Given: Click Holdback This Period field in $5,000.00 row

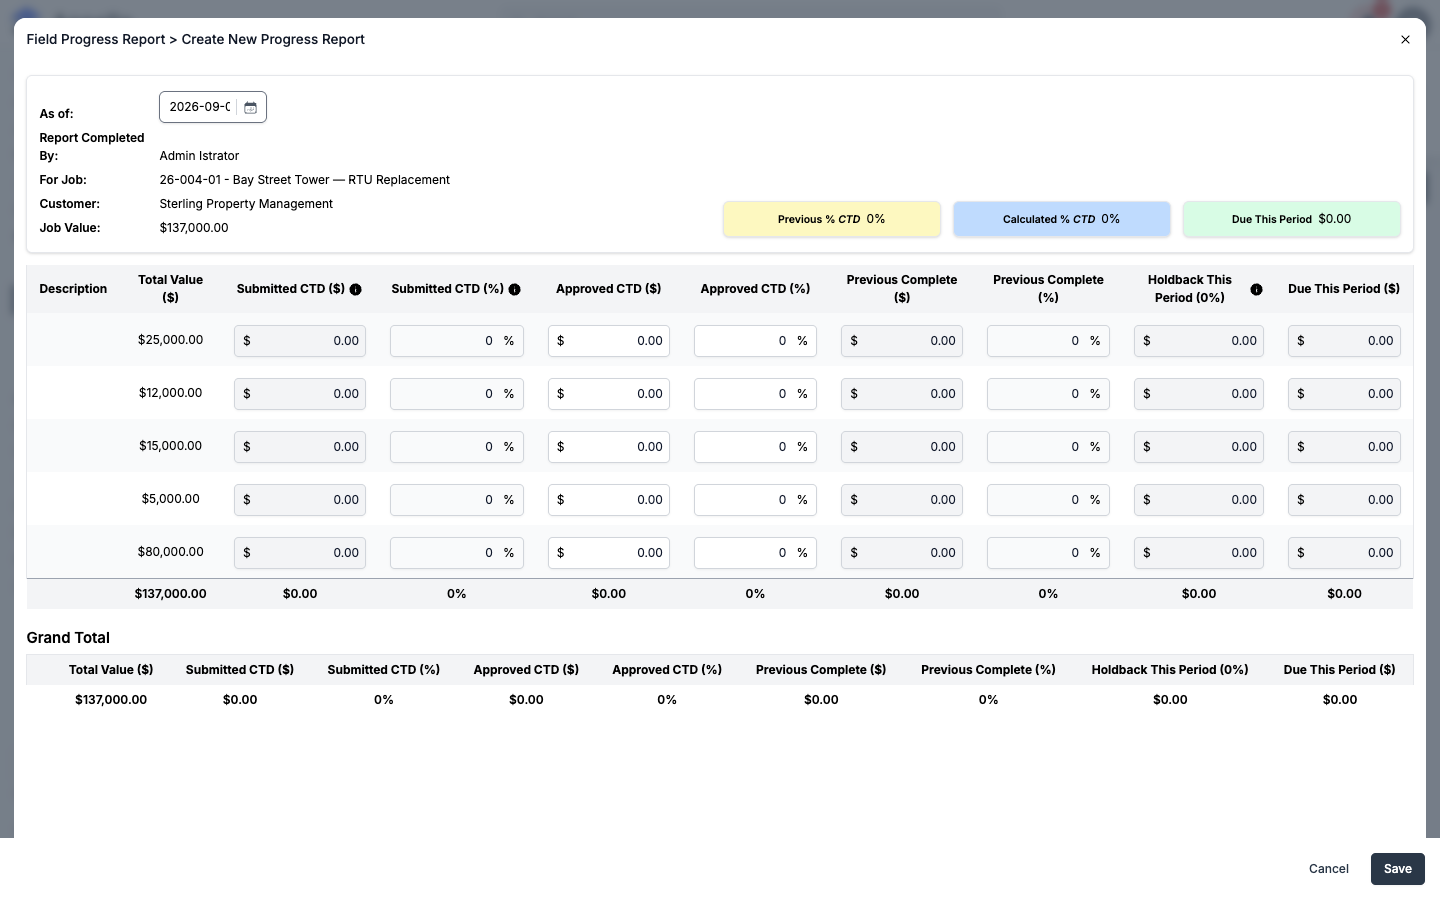Looking at the screenshot, I should [1199, 500].
